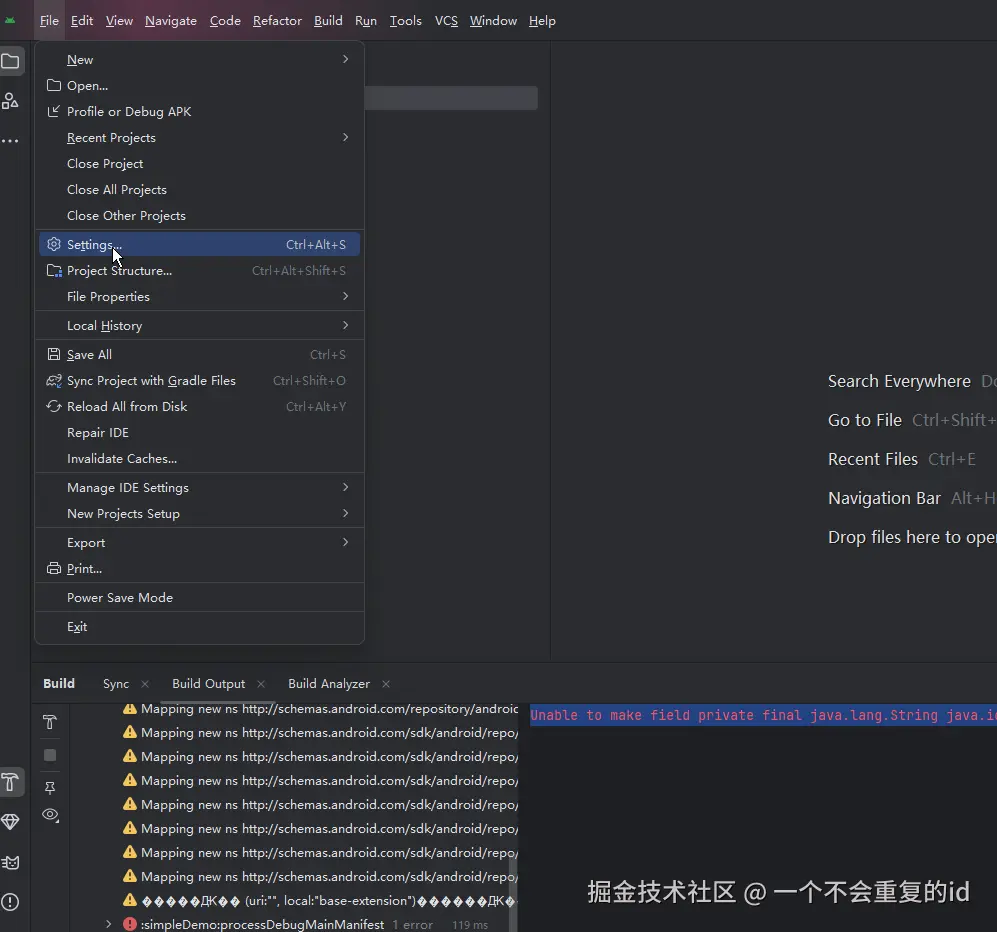Screen dimensions: 997x932
Task: Choose Settings... from the File menu
Action: [x=200, y=244]
